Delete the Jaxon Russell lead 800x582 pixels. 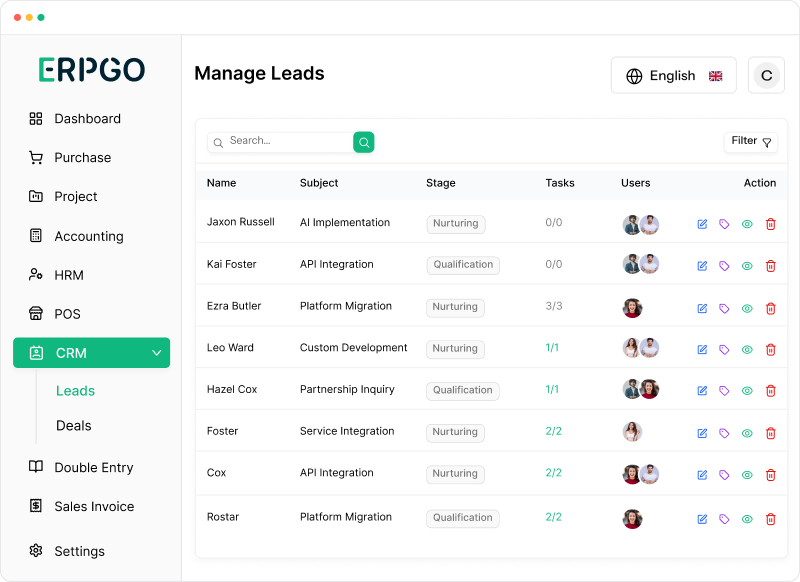770,224
